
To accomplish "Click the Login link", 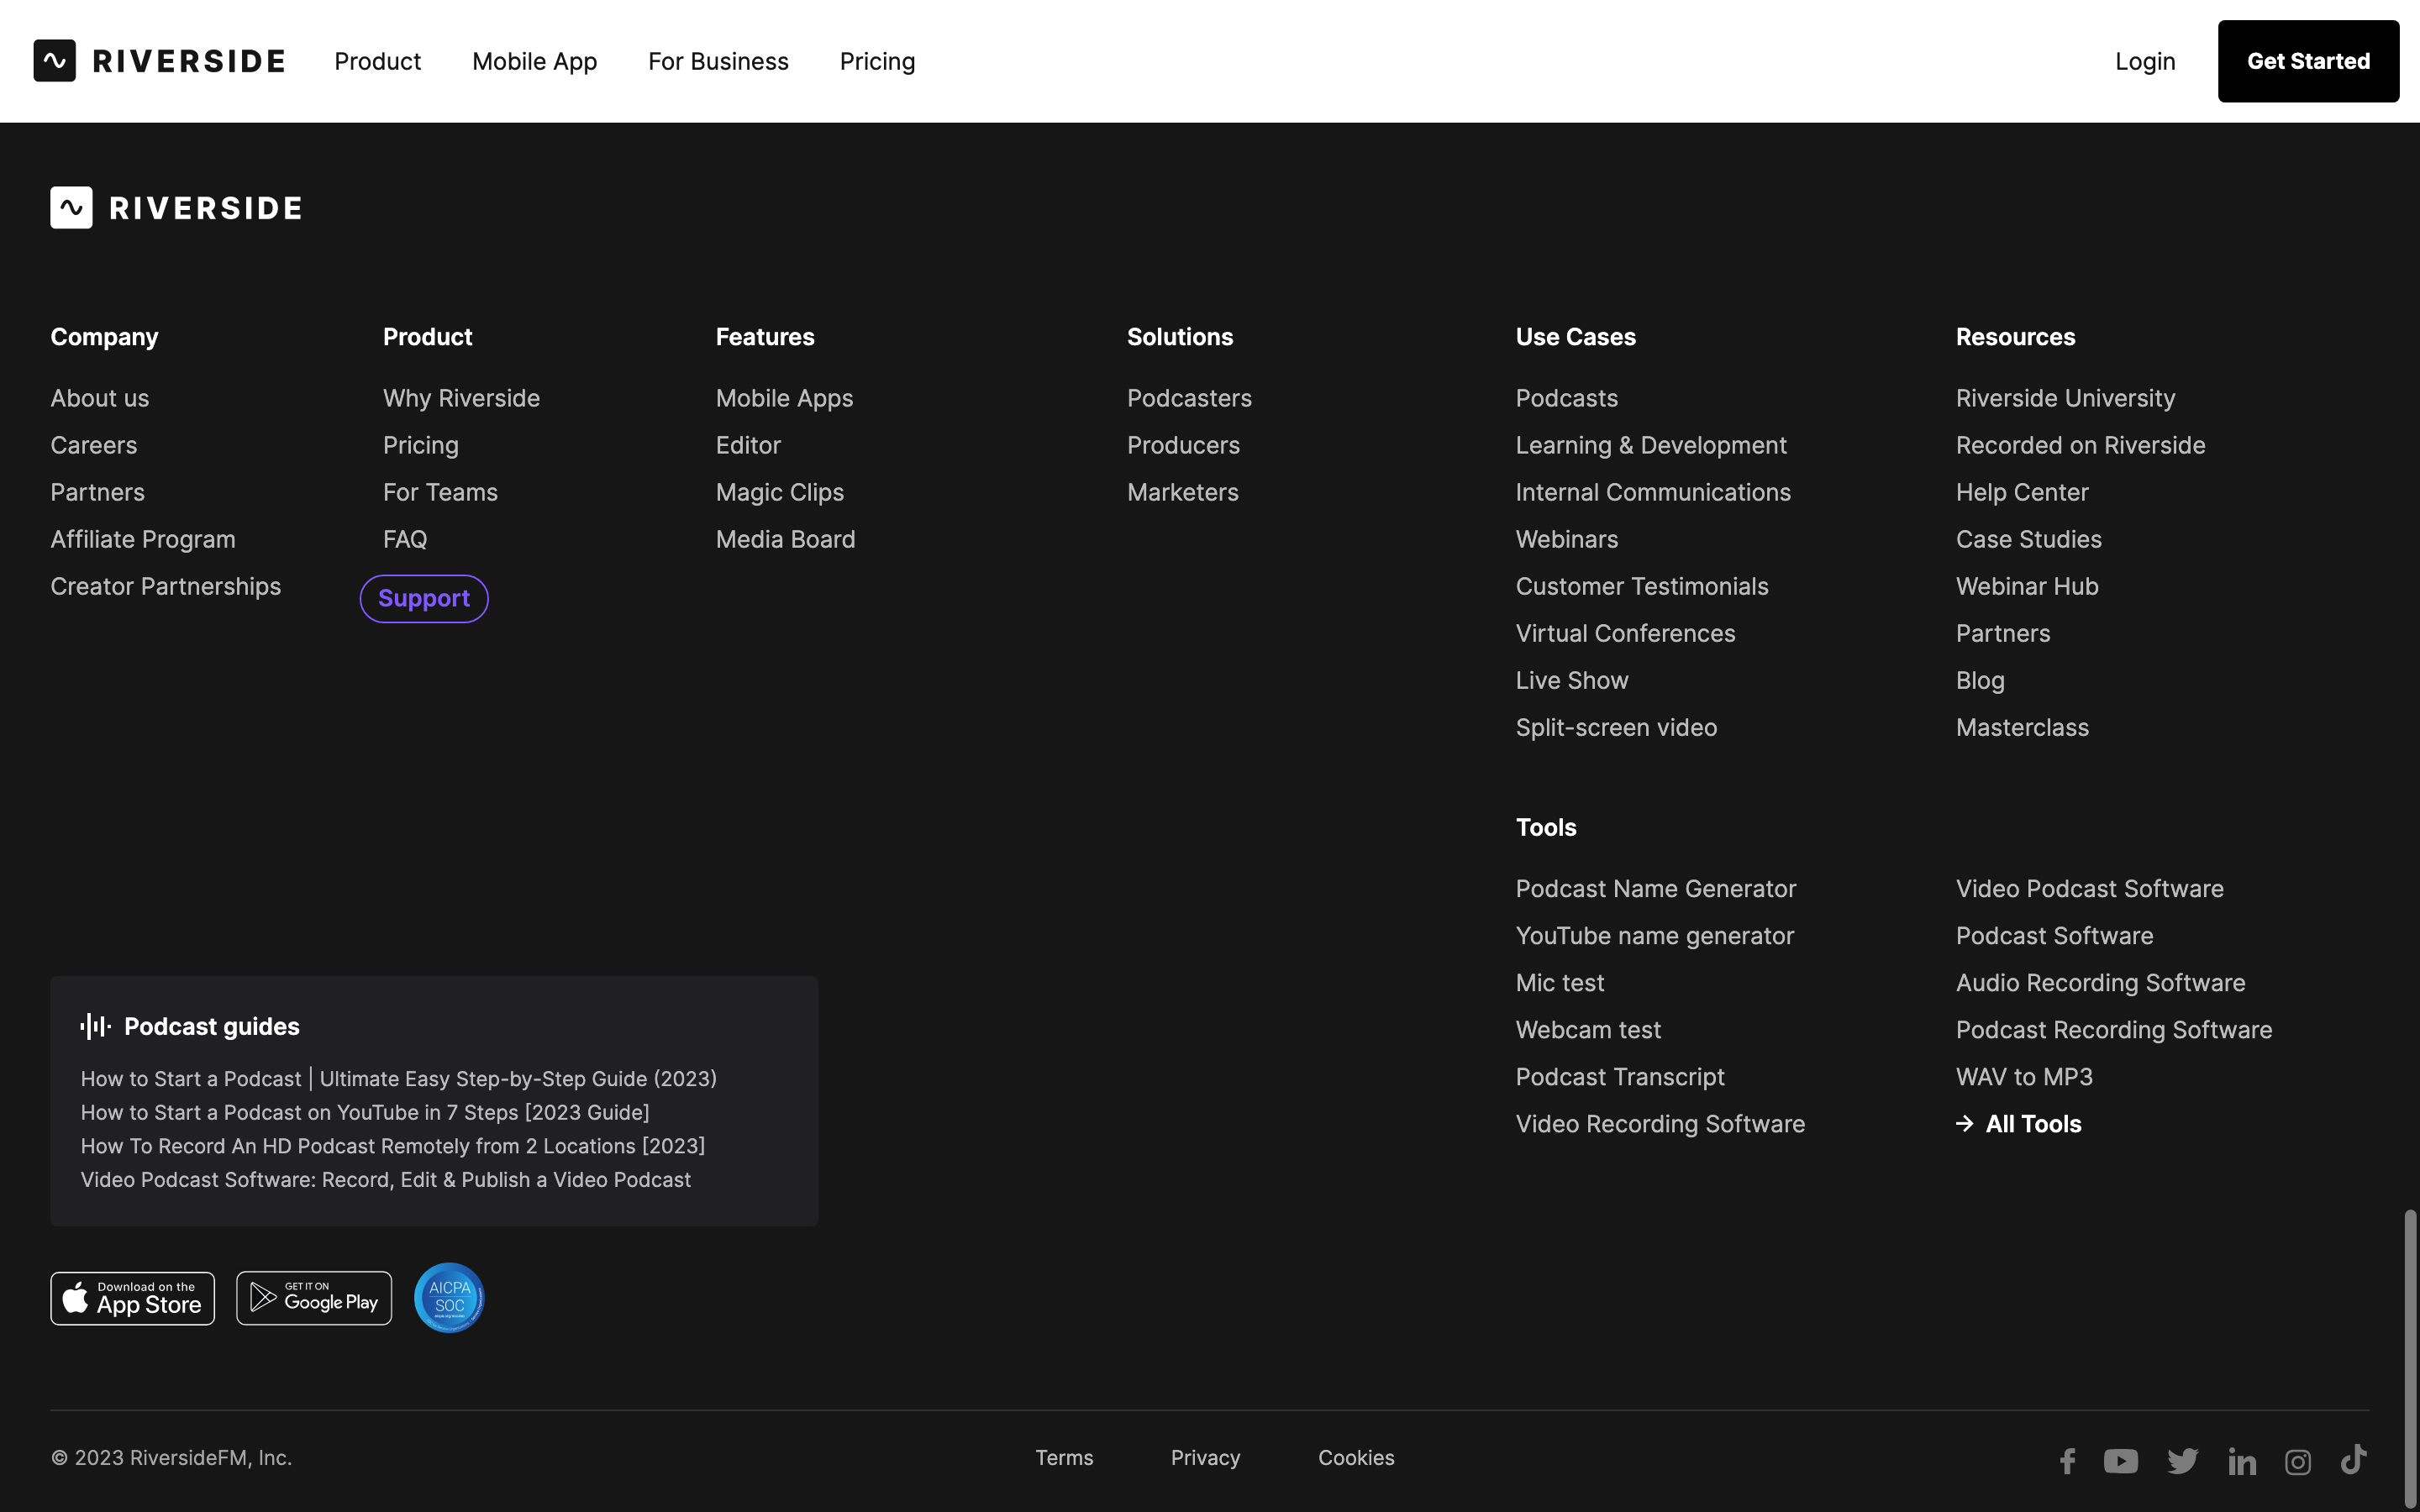I will [2145, 61].
